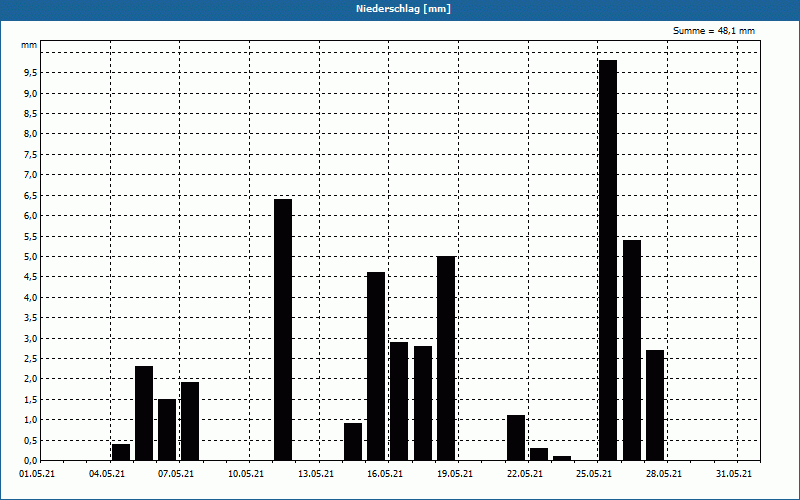This screenshot has height=500, width=800.
Task: Click the "2,5" y-axis label
Action: point(31,359)
